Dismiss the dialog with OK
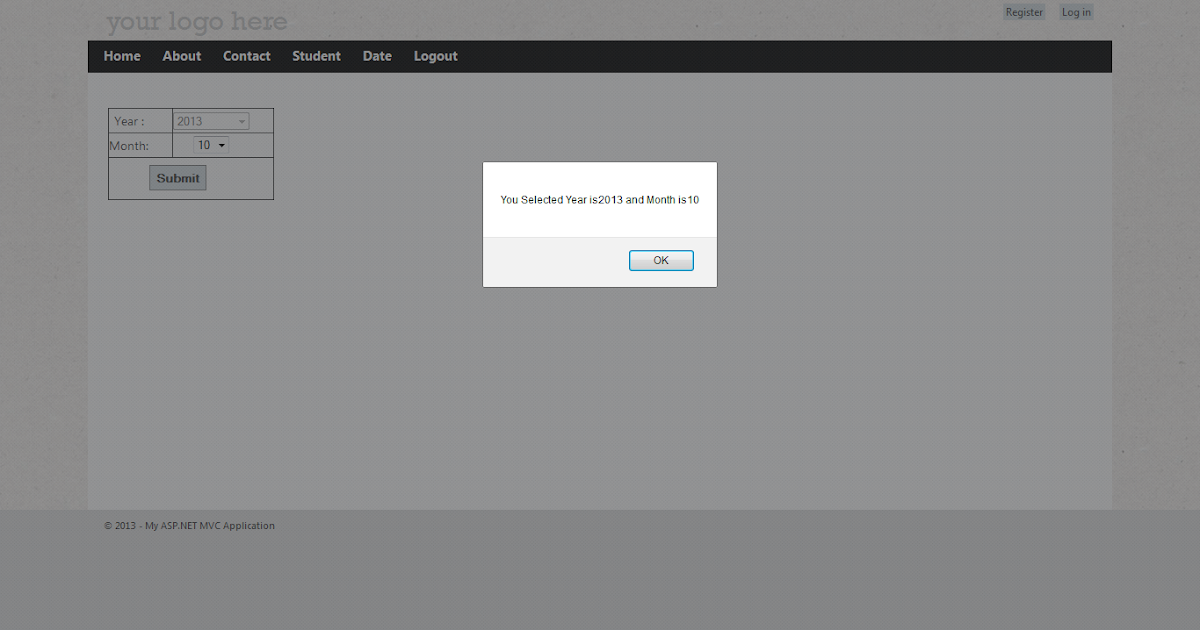Screen dimensions: 1200x630 pos(661,260)
